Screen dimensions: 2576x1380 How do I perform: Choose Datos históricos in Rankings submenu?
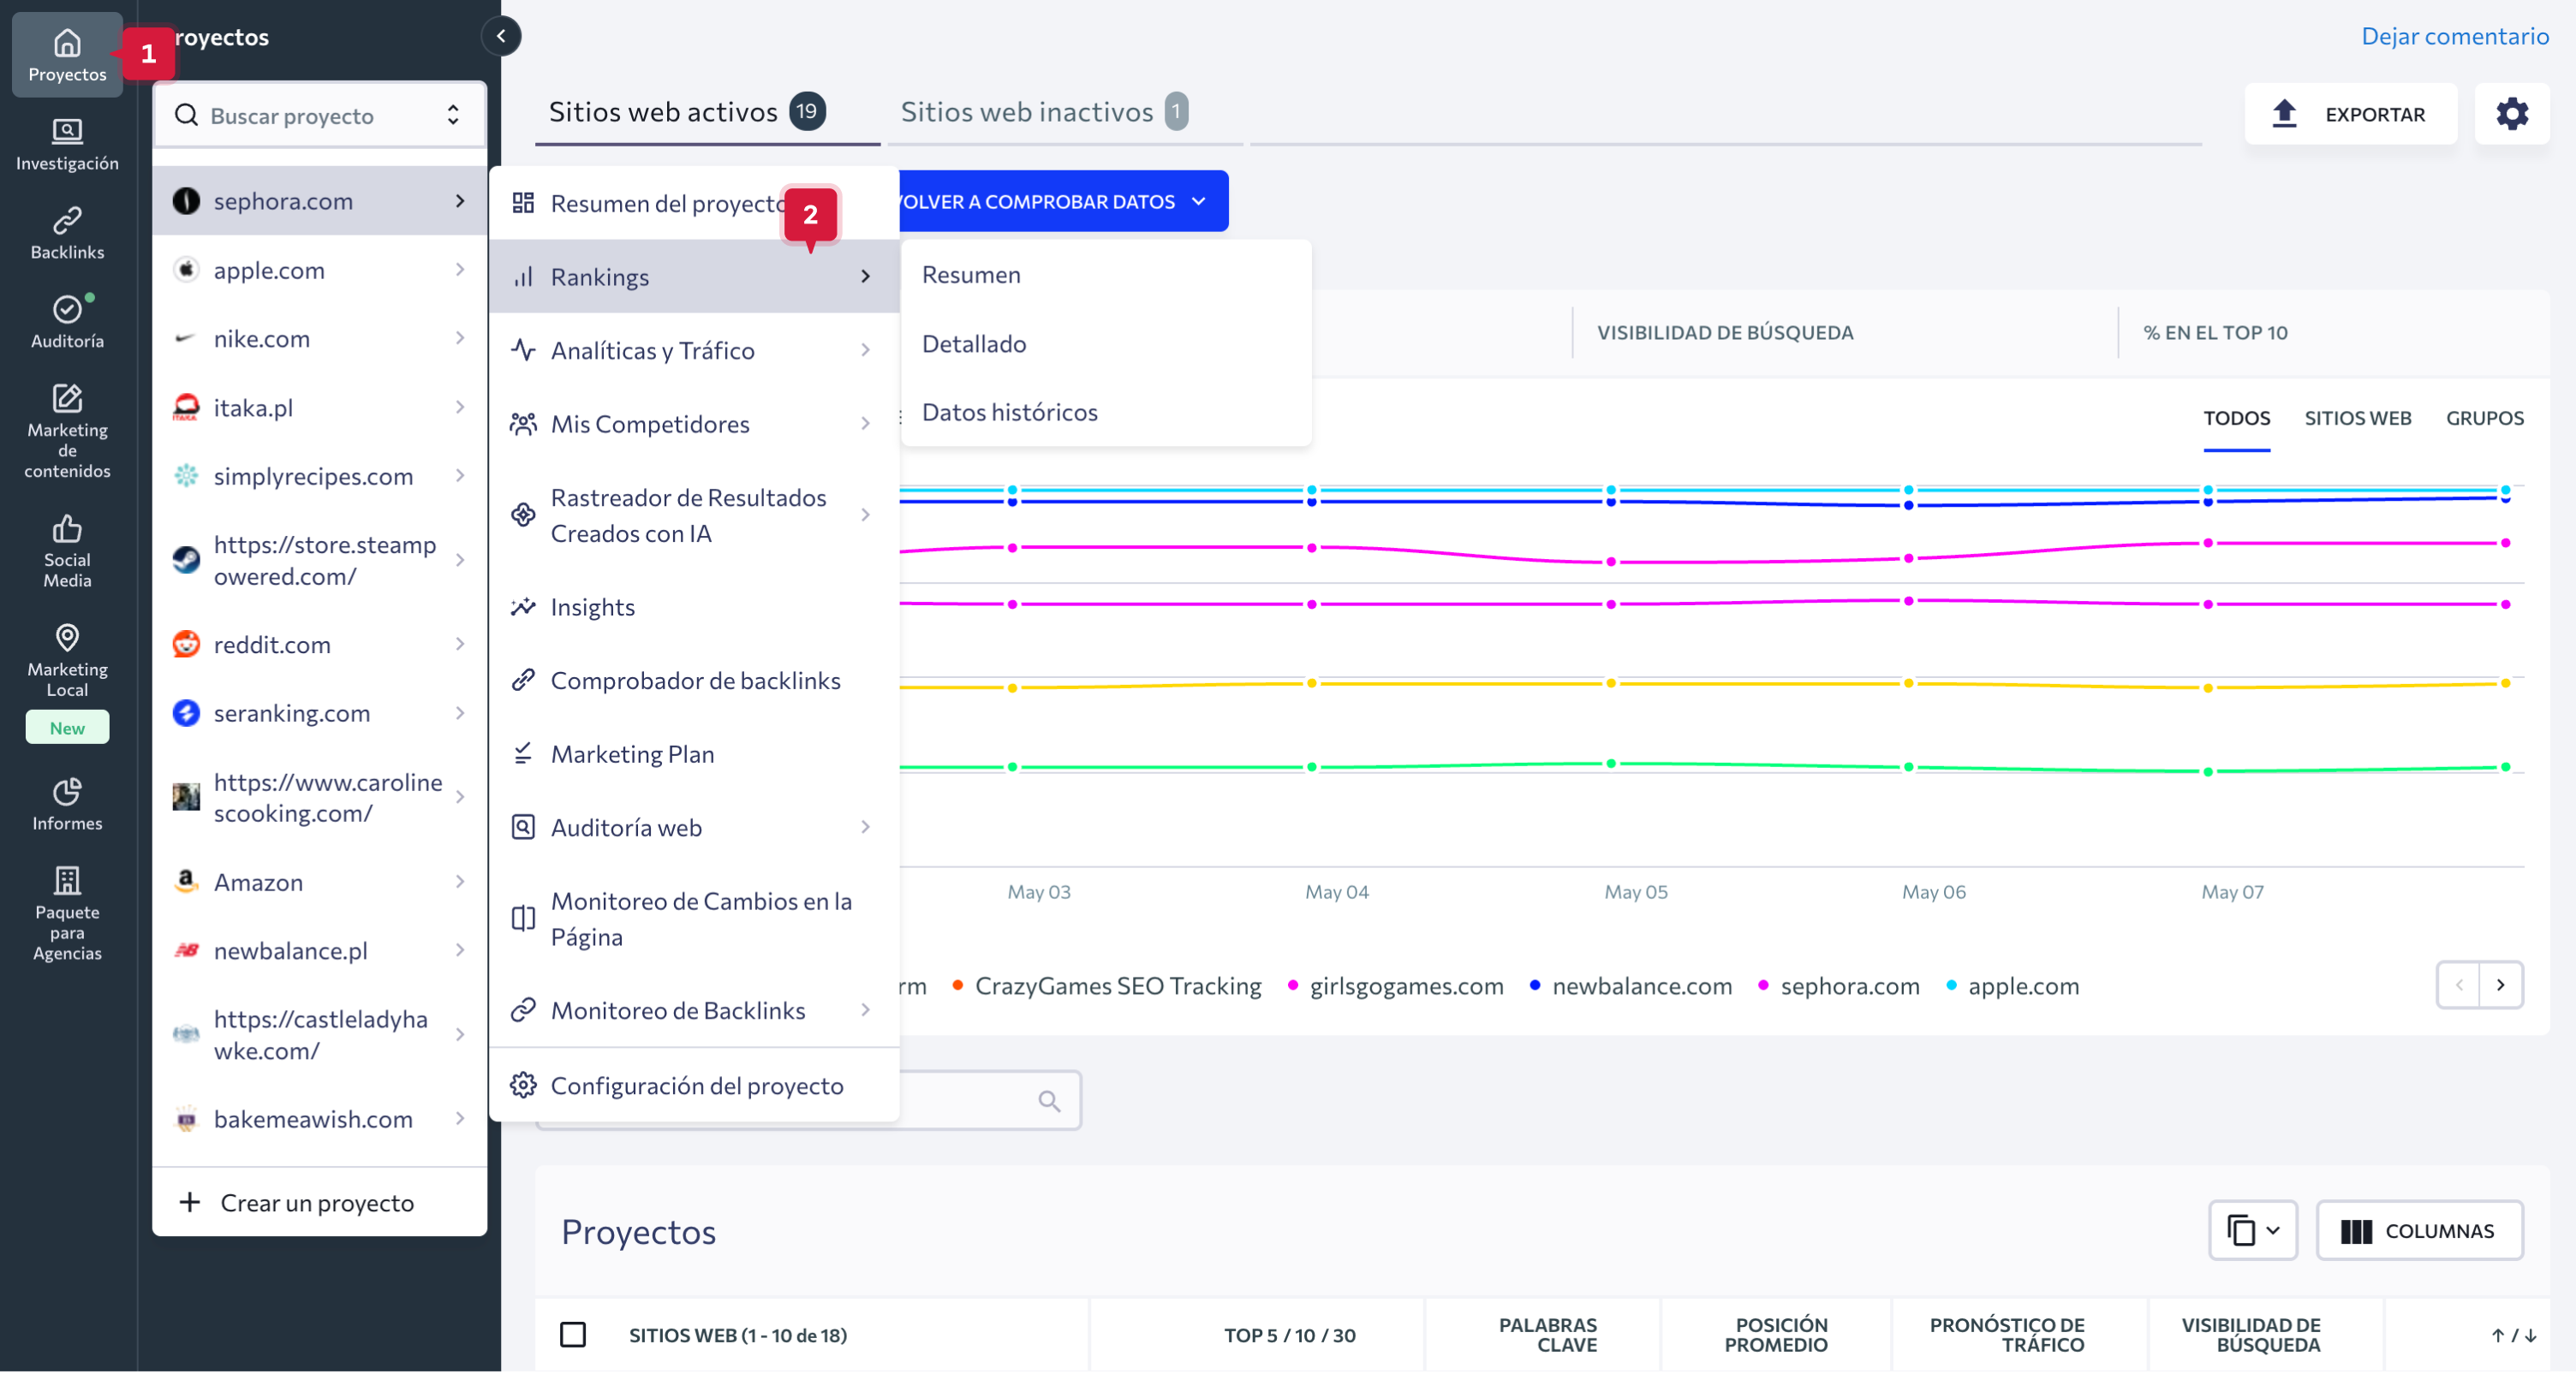(1106, 413)
